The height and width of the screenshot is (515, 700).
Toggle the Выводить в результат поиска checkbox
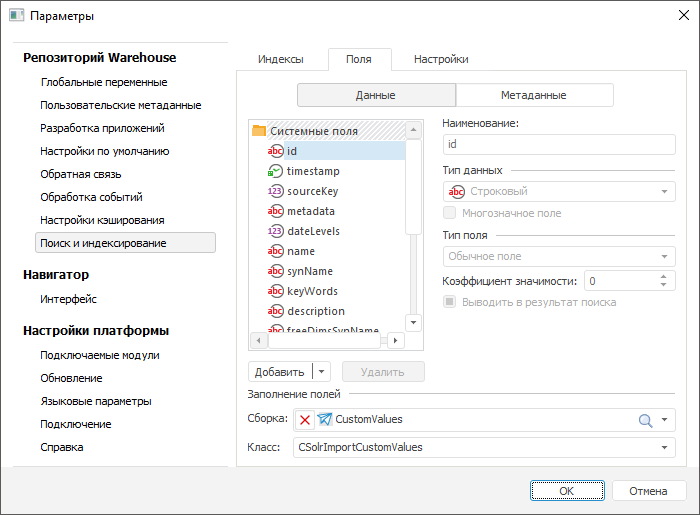click(x=450, y=302)
